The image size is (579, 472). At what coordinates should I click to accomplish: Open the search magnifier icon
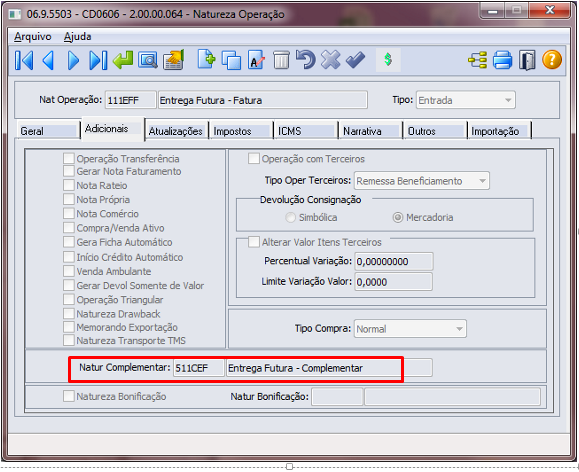coord(148,60)
